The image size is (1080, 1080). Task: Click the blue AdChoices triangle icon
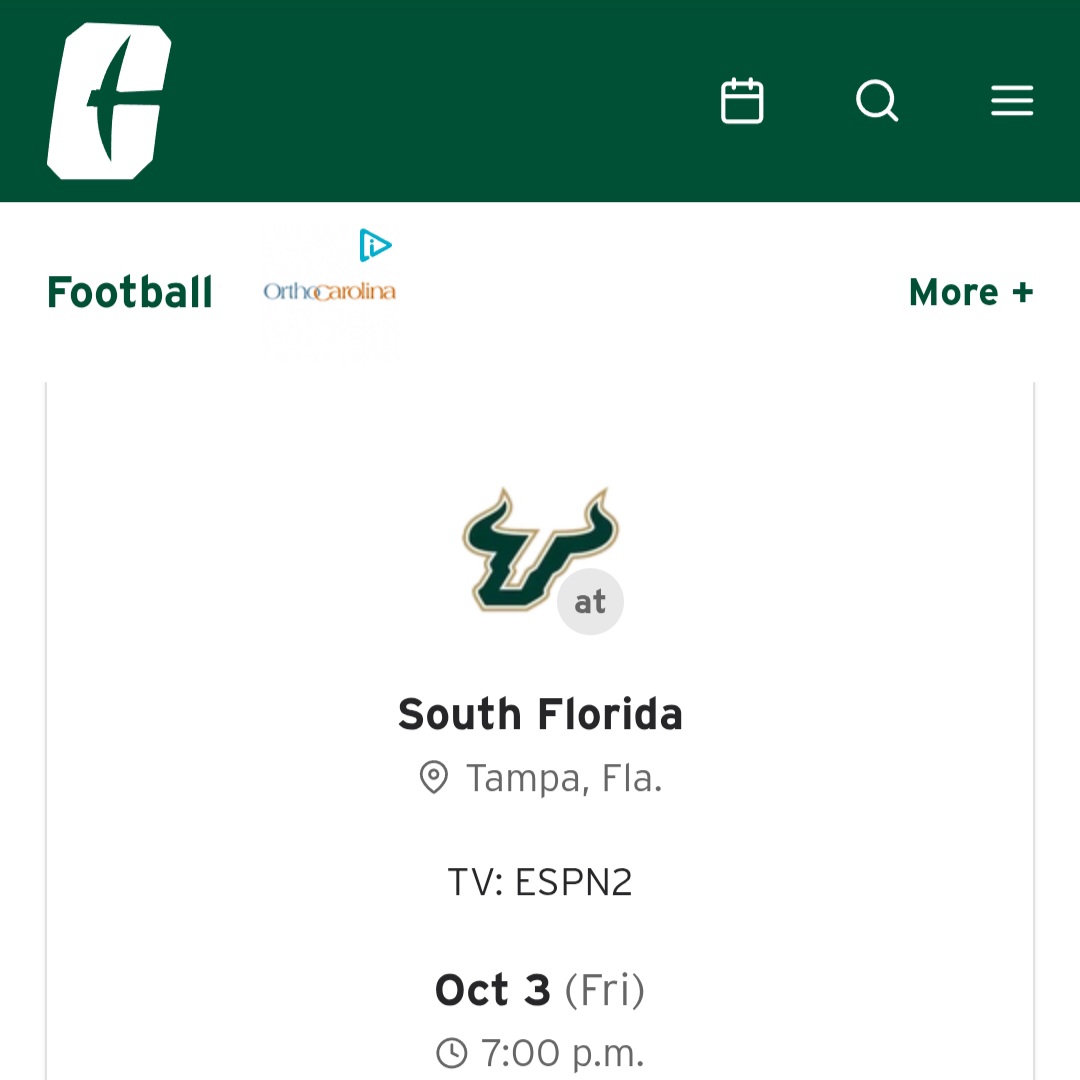click(x=375, y=244)
